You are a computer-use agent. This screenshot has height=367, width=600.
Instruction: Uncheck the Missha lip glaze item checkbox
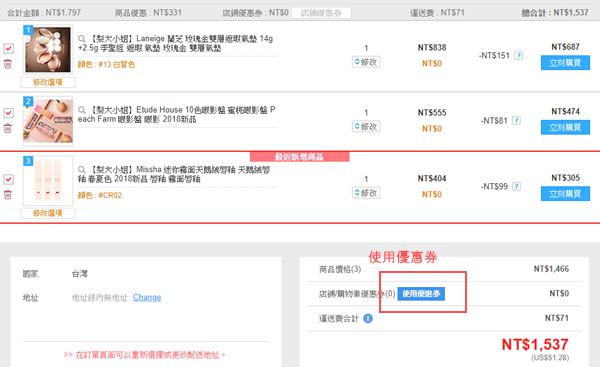(x=8, y=179)
